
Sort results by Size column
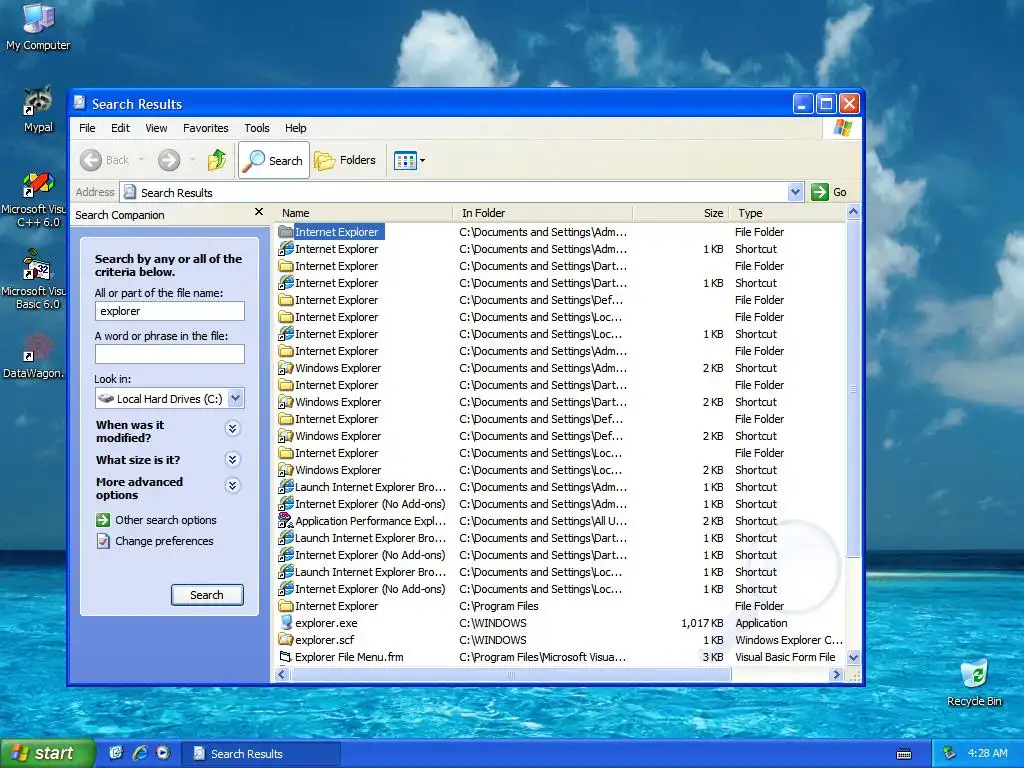tap(680, 213)
